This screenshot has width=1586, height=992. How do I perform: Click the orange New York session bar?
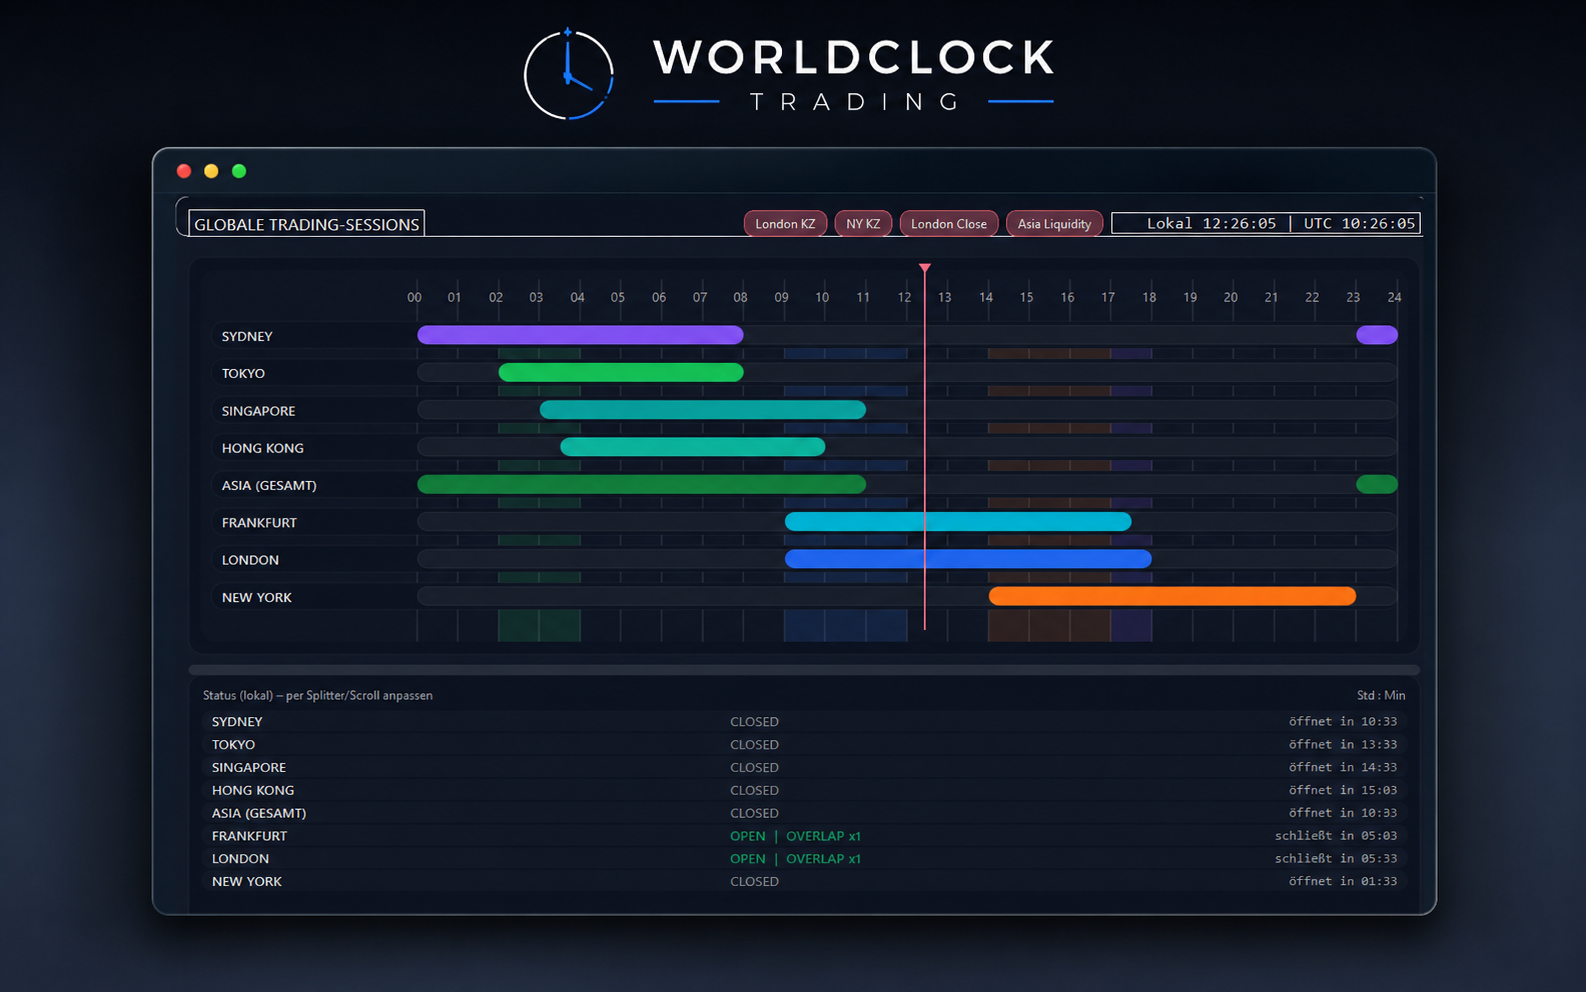[1172, 596]
